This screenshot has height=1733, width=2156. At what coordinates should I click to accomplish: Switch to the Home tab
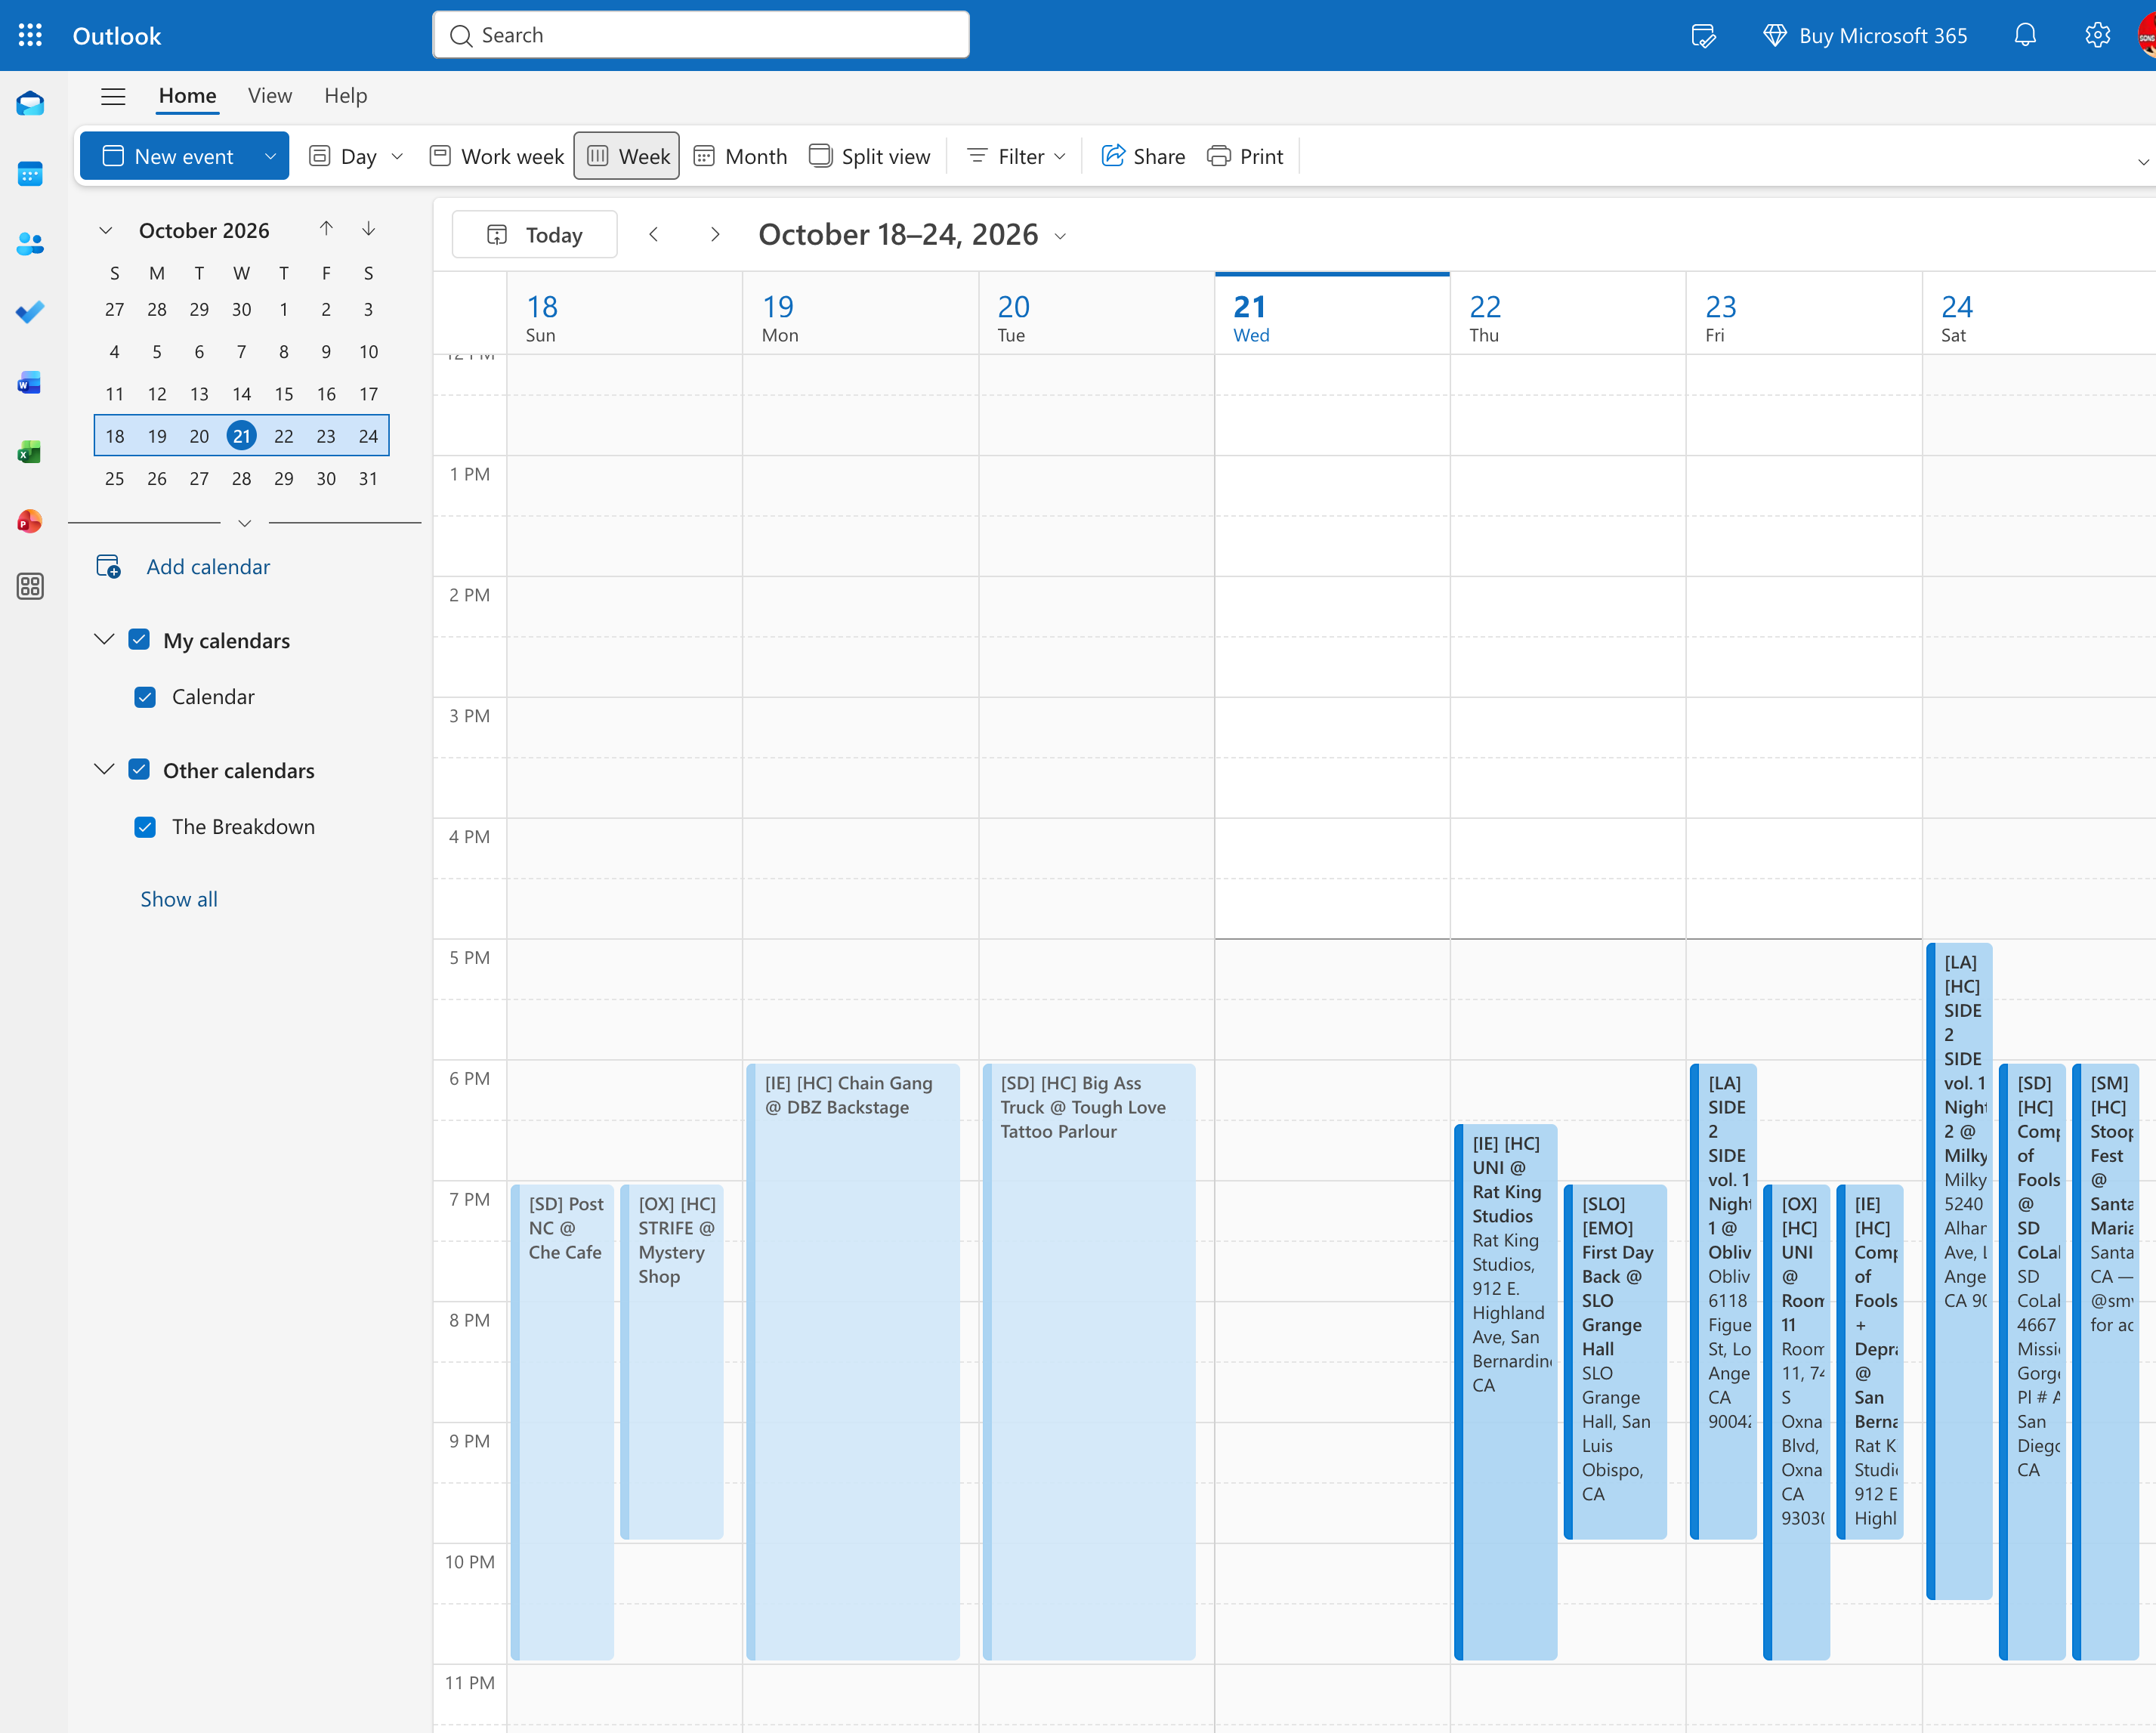(187, 96)
